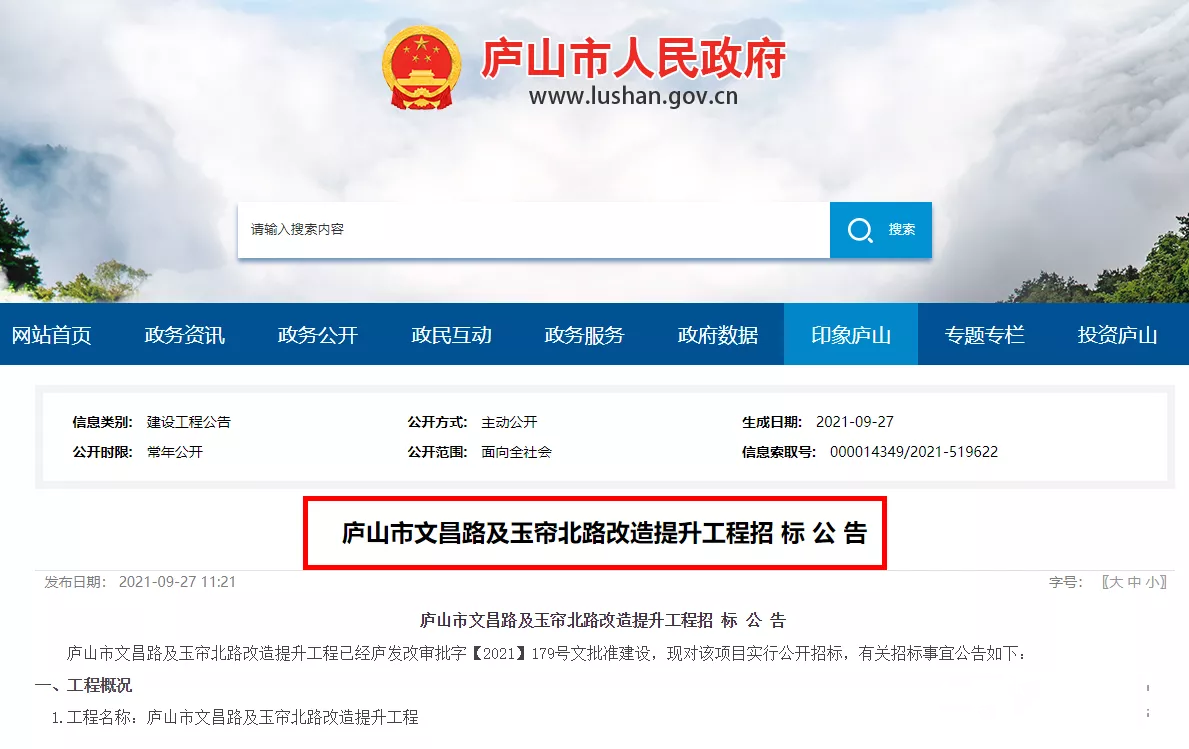Open the 投资庐山 menu item
Screen dimensions: 1189x749
tap(1117, 334)
